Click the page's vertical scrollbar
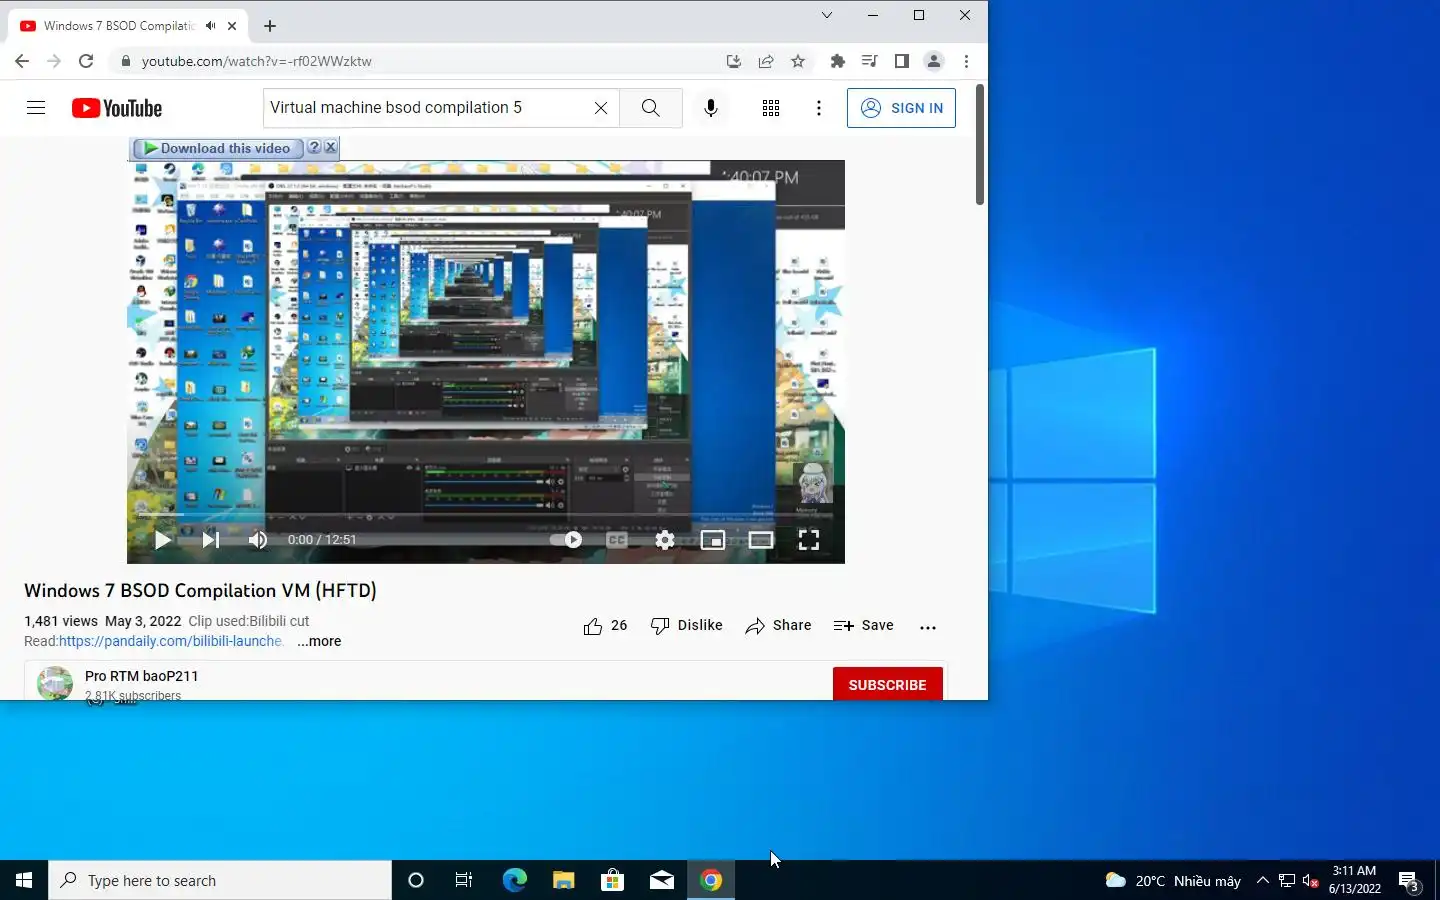 point(979,145)
